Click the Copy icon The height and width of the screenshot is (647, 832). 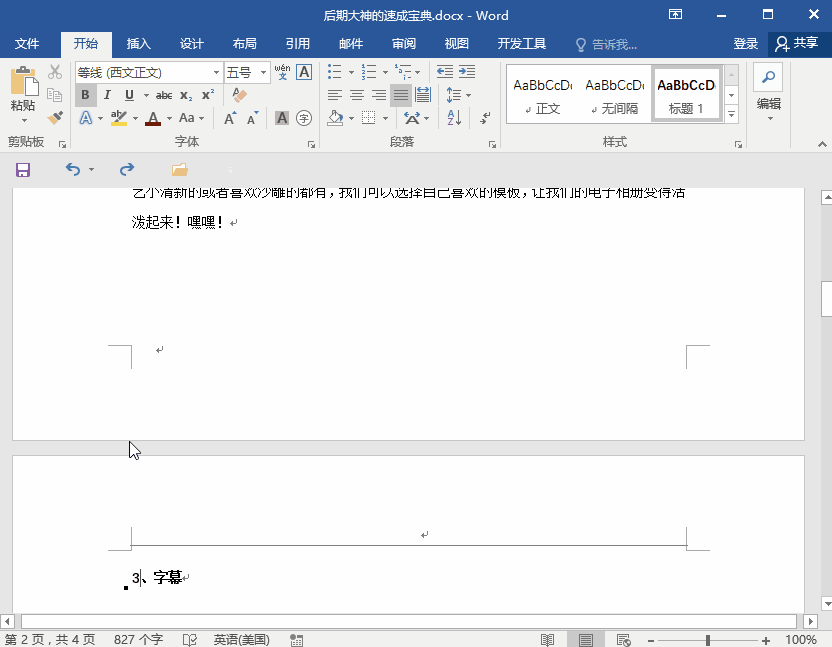[55, 94]
